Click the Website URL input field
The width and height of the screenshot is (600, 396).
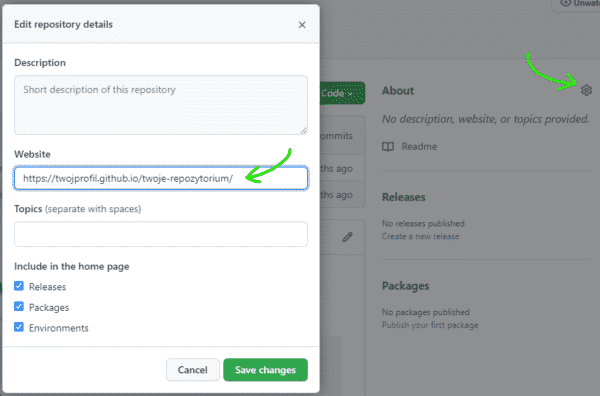(161, 178)
